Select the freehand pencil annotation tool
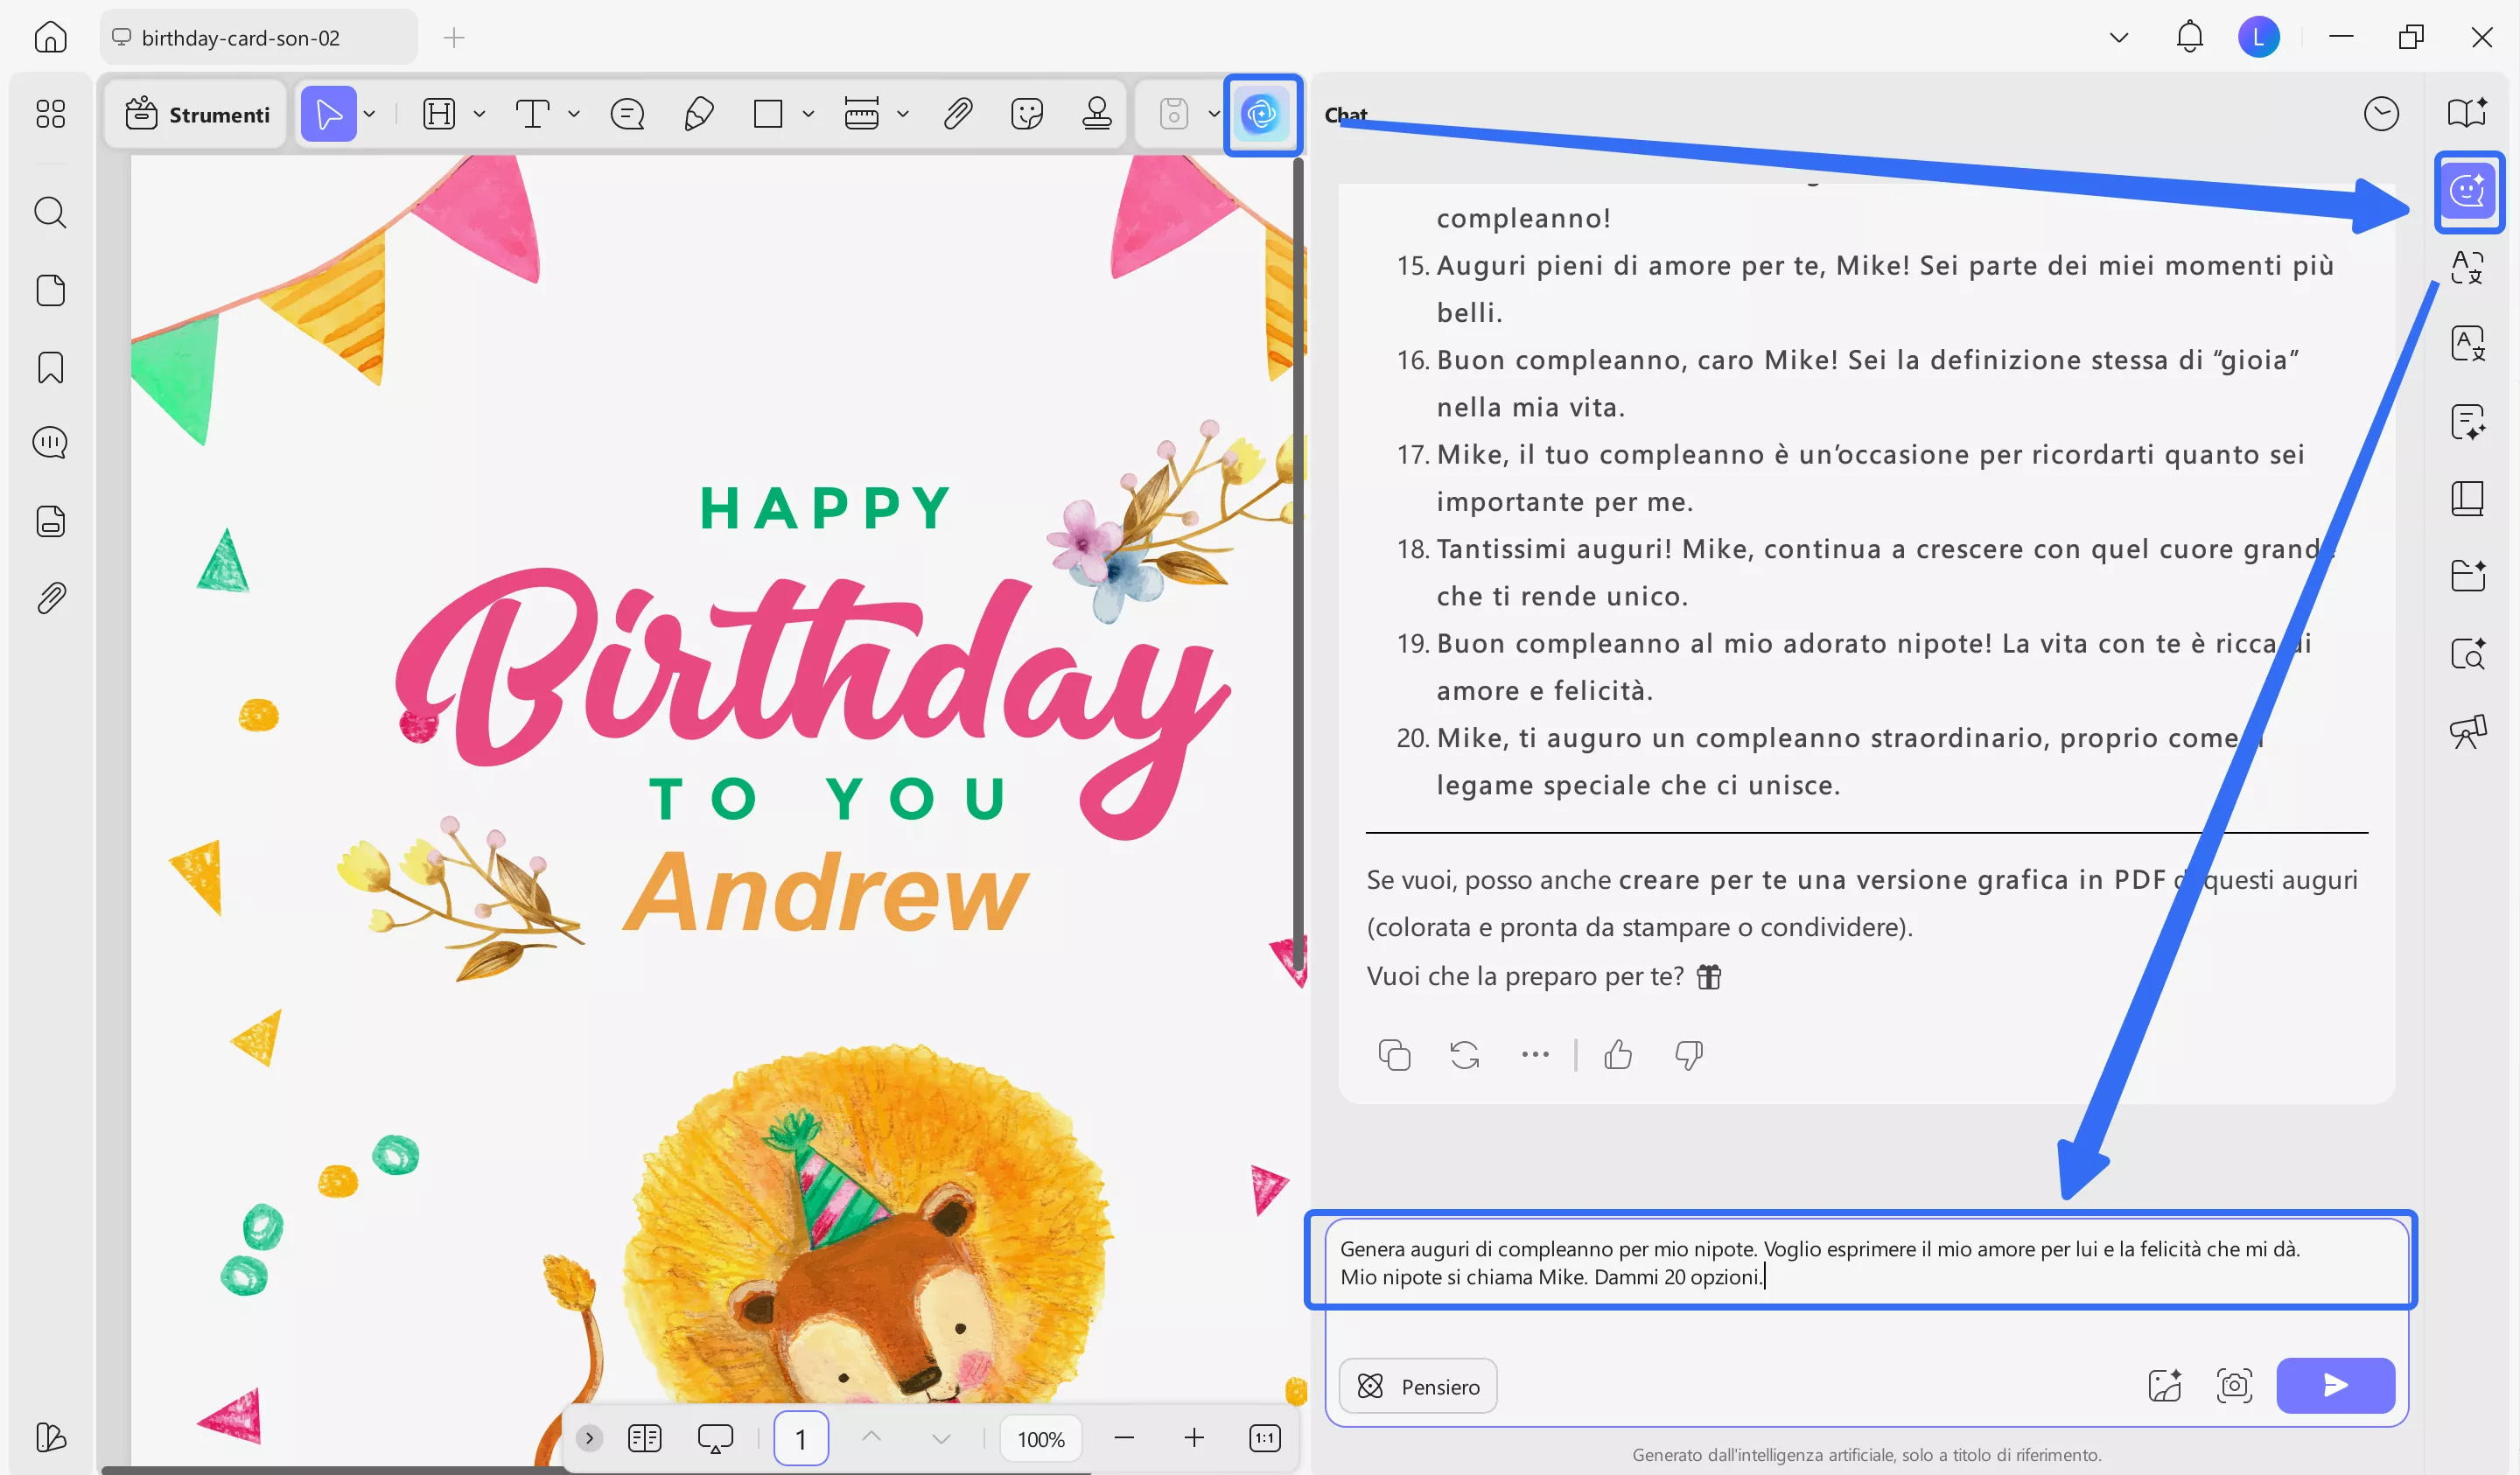This screenshot has width=2520, height=1475. (699, 114)
